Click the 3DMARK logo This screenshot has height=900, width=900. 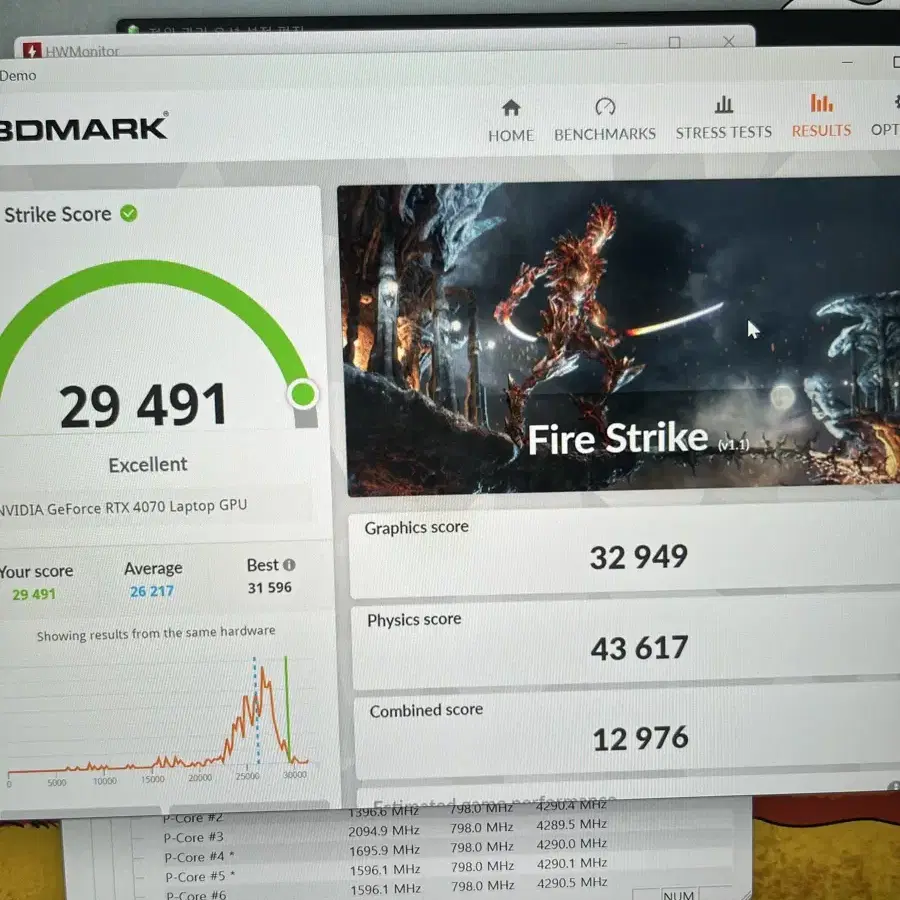(x=83, y=127)
